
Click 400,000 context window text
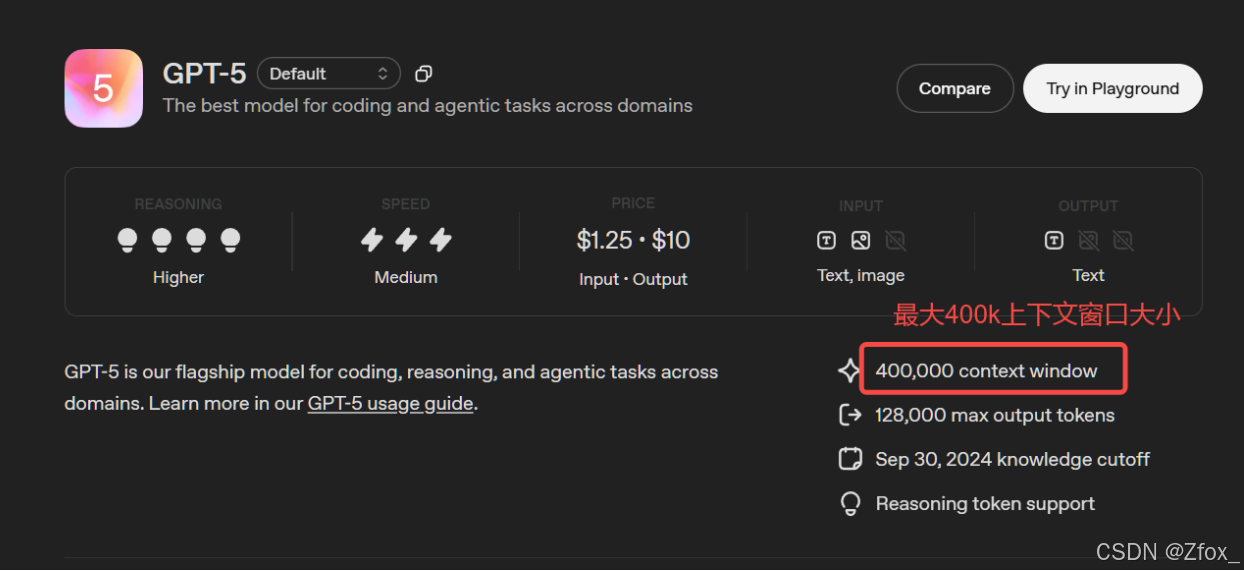(x=986, y=371)
